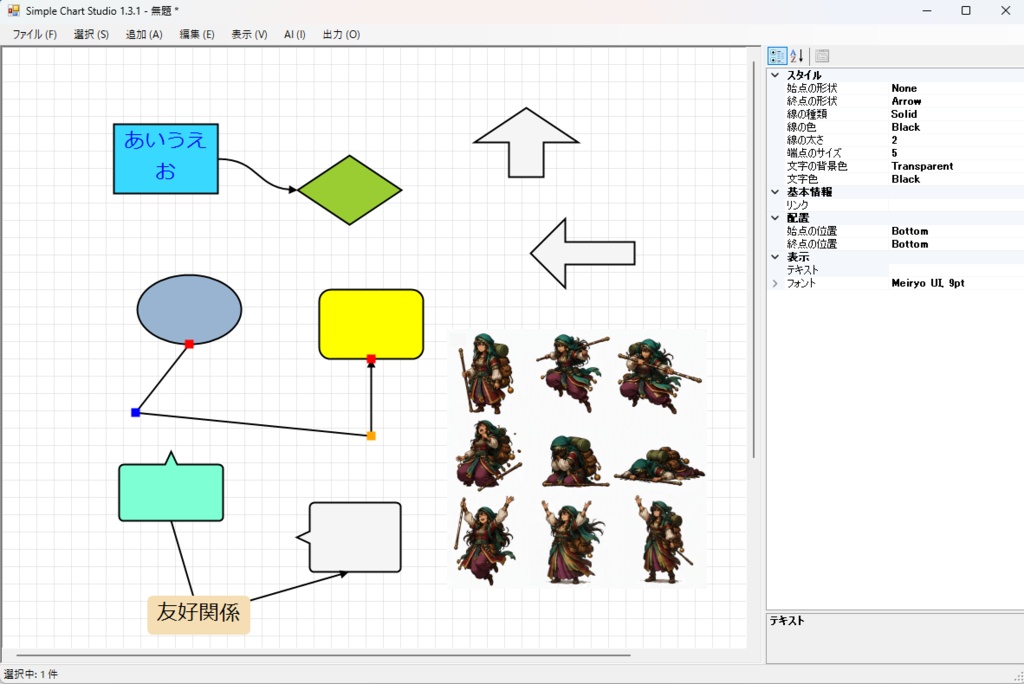1024x684 pixels.
Task: Click the 端点のサイズ value field
Action: (x=956, y=153)
